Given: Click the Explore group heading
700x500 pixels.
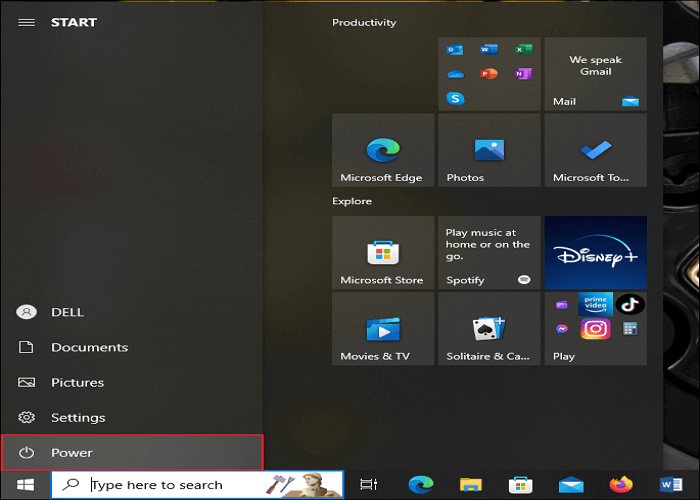Looking at the screenshot, I should pyautogui.click(x=352, y=201).
